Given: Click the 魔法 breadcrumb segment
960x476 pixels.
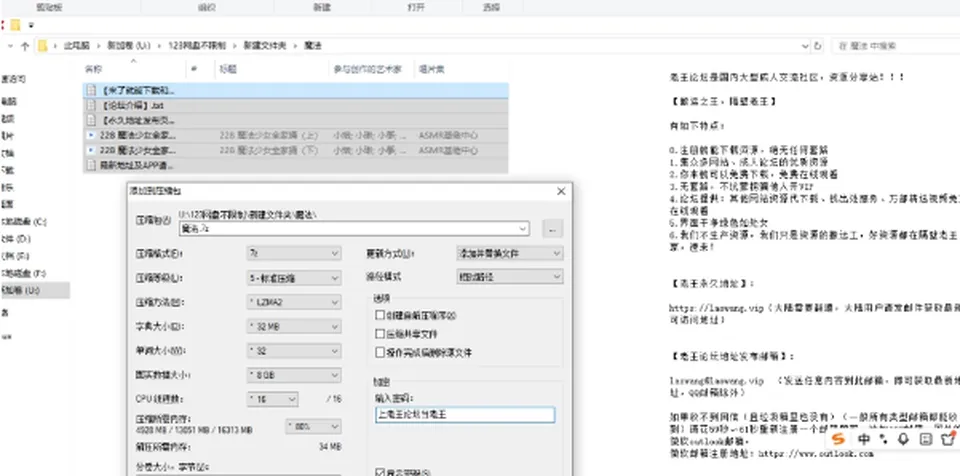Looking at the screenshot, I should (x=313, y=46).
